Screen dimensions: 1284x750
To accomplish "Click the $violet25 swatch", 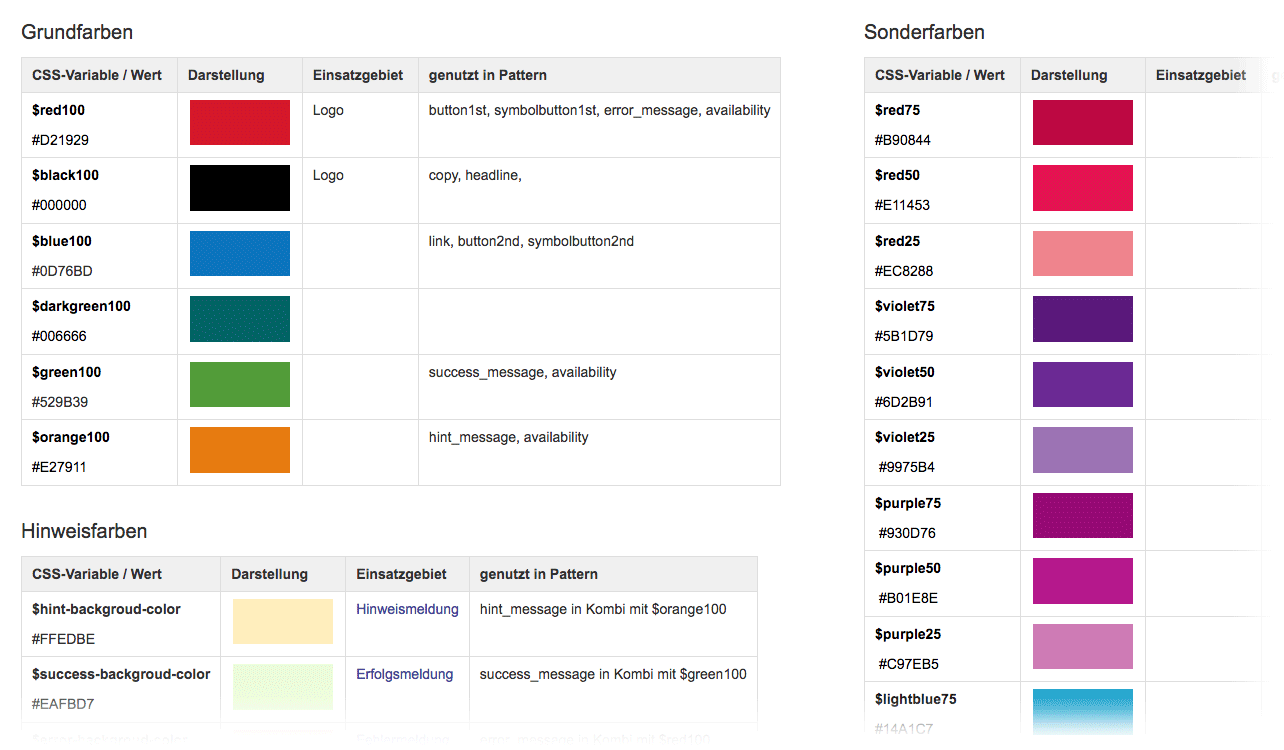I will click(x=1083, y=450).
